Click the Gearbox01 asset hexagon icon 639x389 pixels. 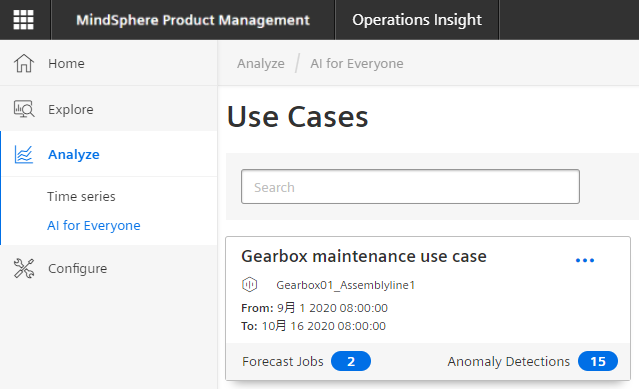tap(249, 285)
